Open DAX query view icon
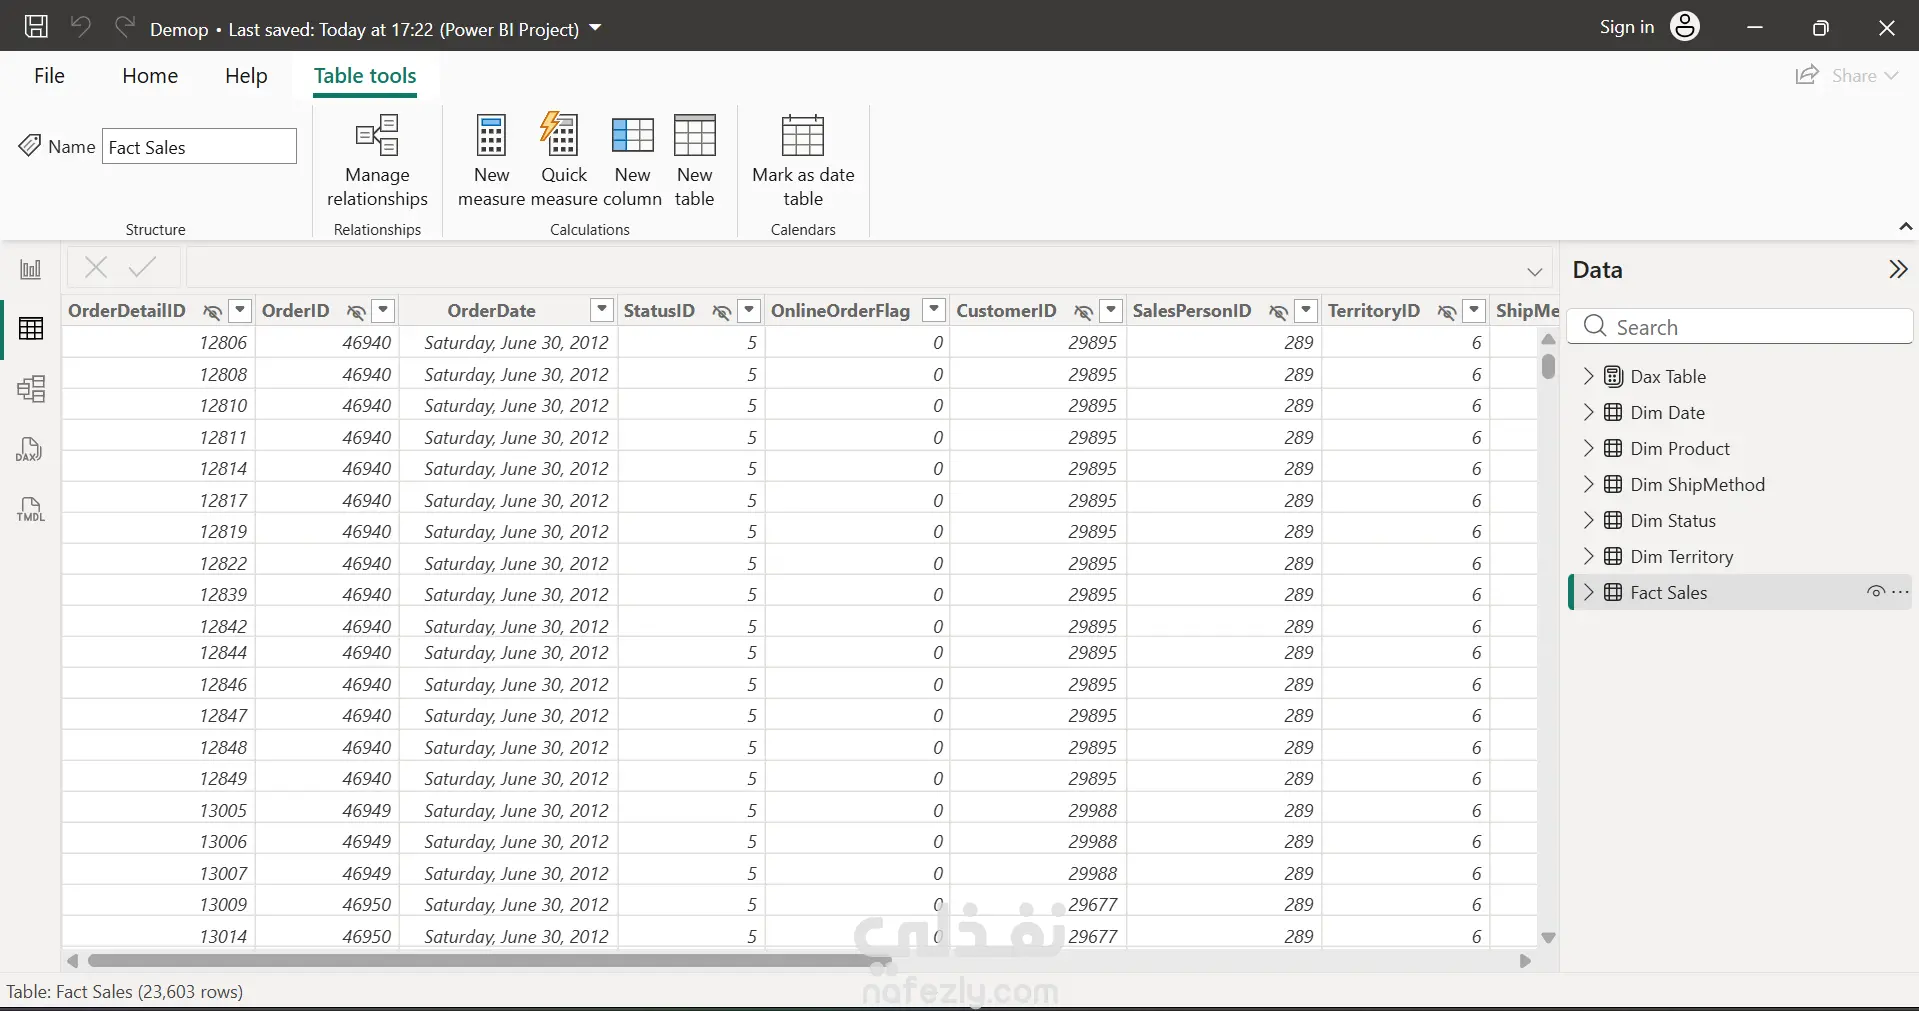 29,449
